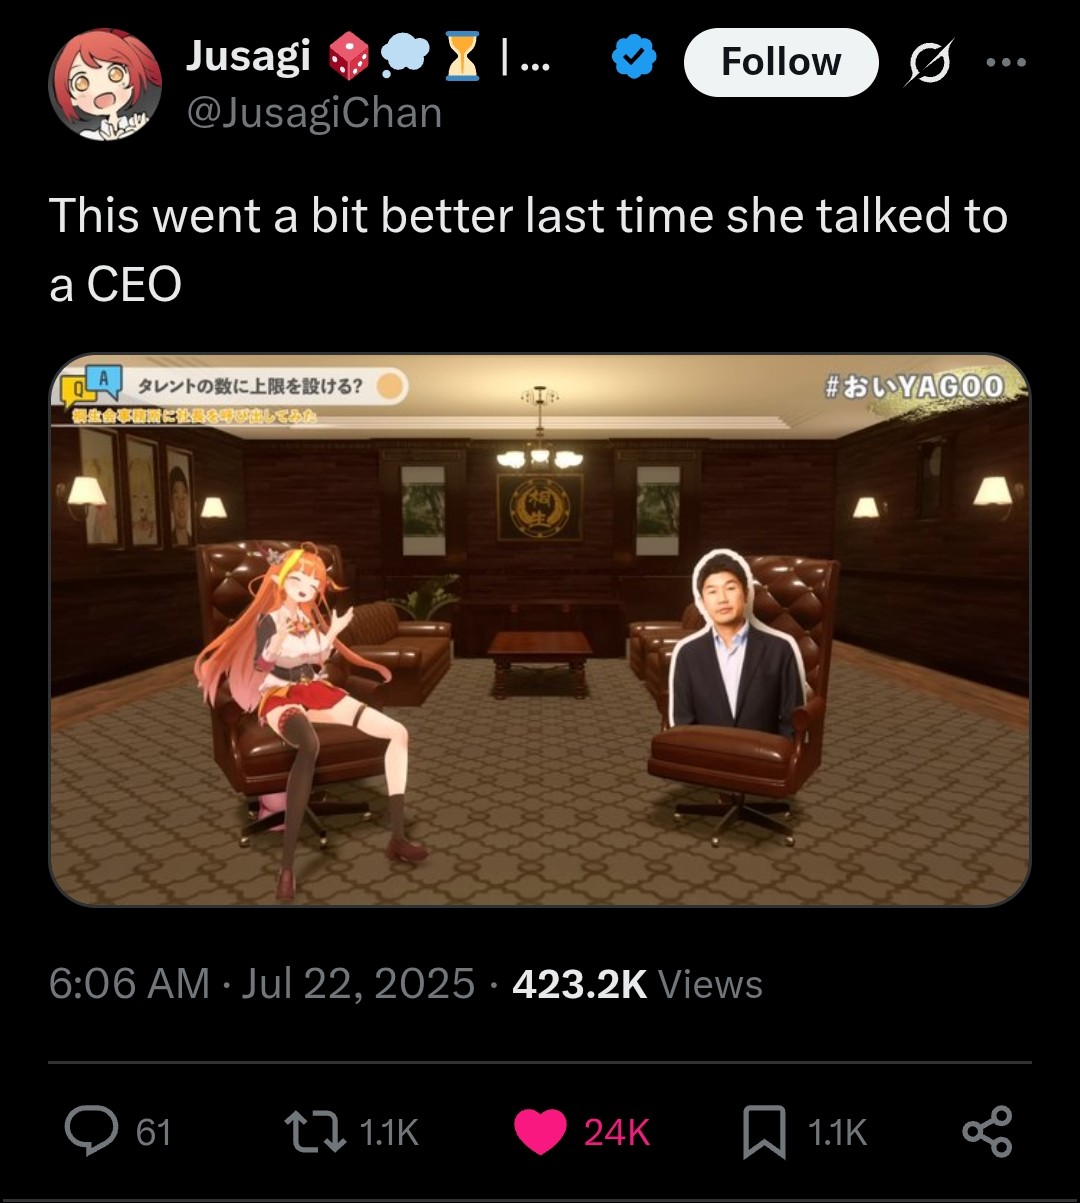Open the embedded video image

click(x=539, y=630)
